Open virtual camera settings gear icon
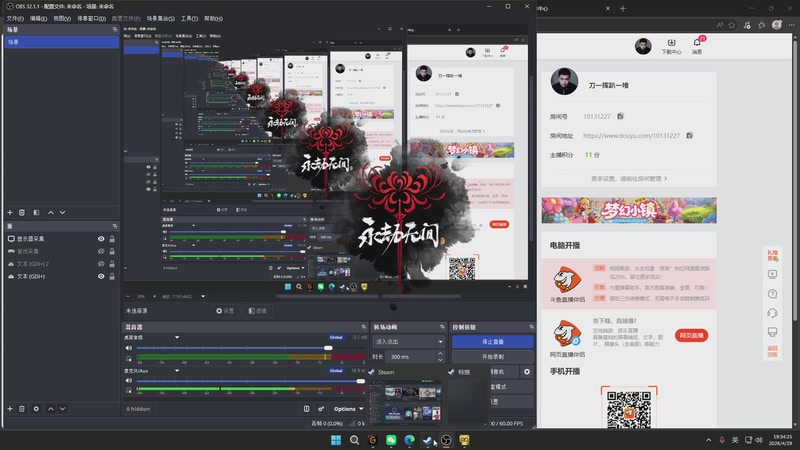Viewport: 800px width, 450px height. click(x=527, y=372)
